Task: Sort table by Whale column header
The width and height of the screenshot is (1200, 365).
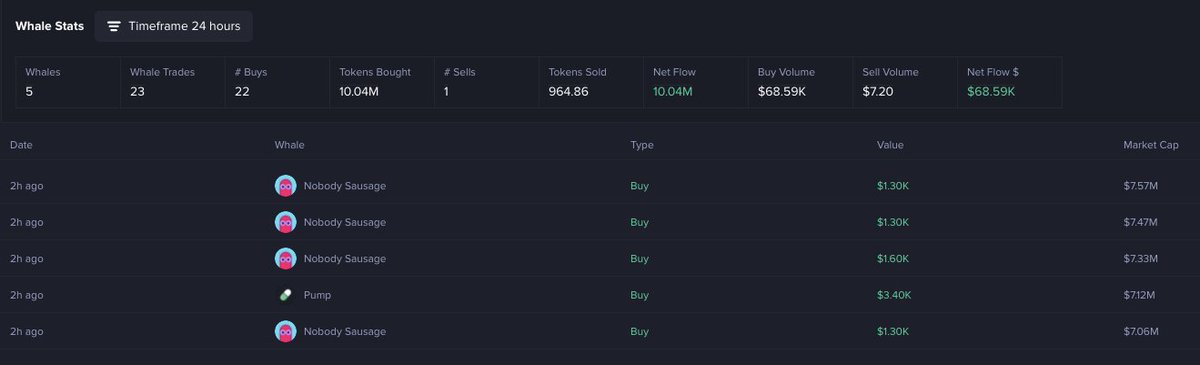Action: [x=289, y=146]
